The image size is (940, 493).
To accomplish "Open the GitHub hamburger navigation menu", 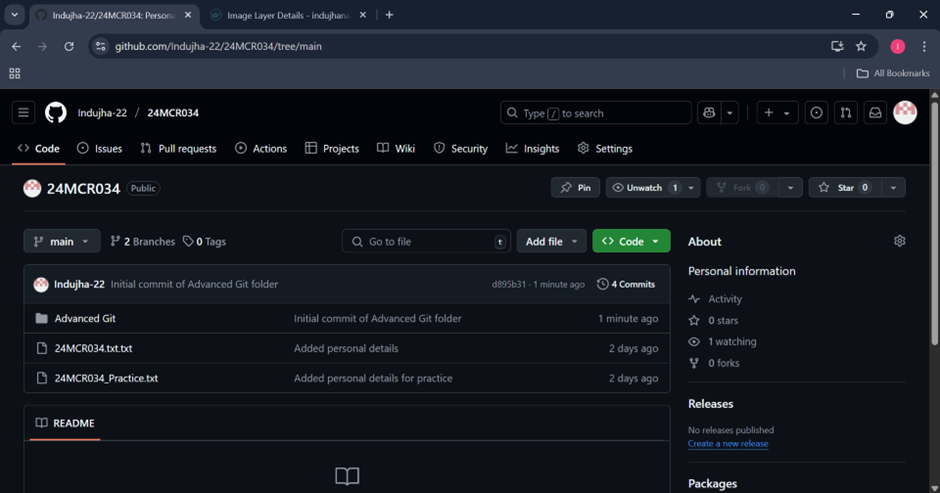I will tap(23, 113).
